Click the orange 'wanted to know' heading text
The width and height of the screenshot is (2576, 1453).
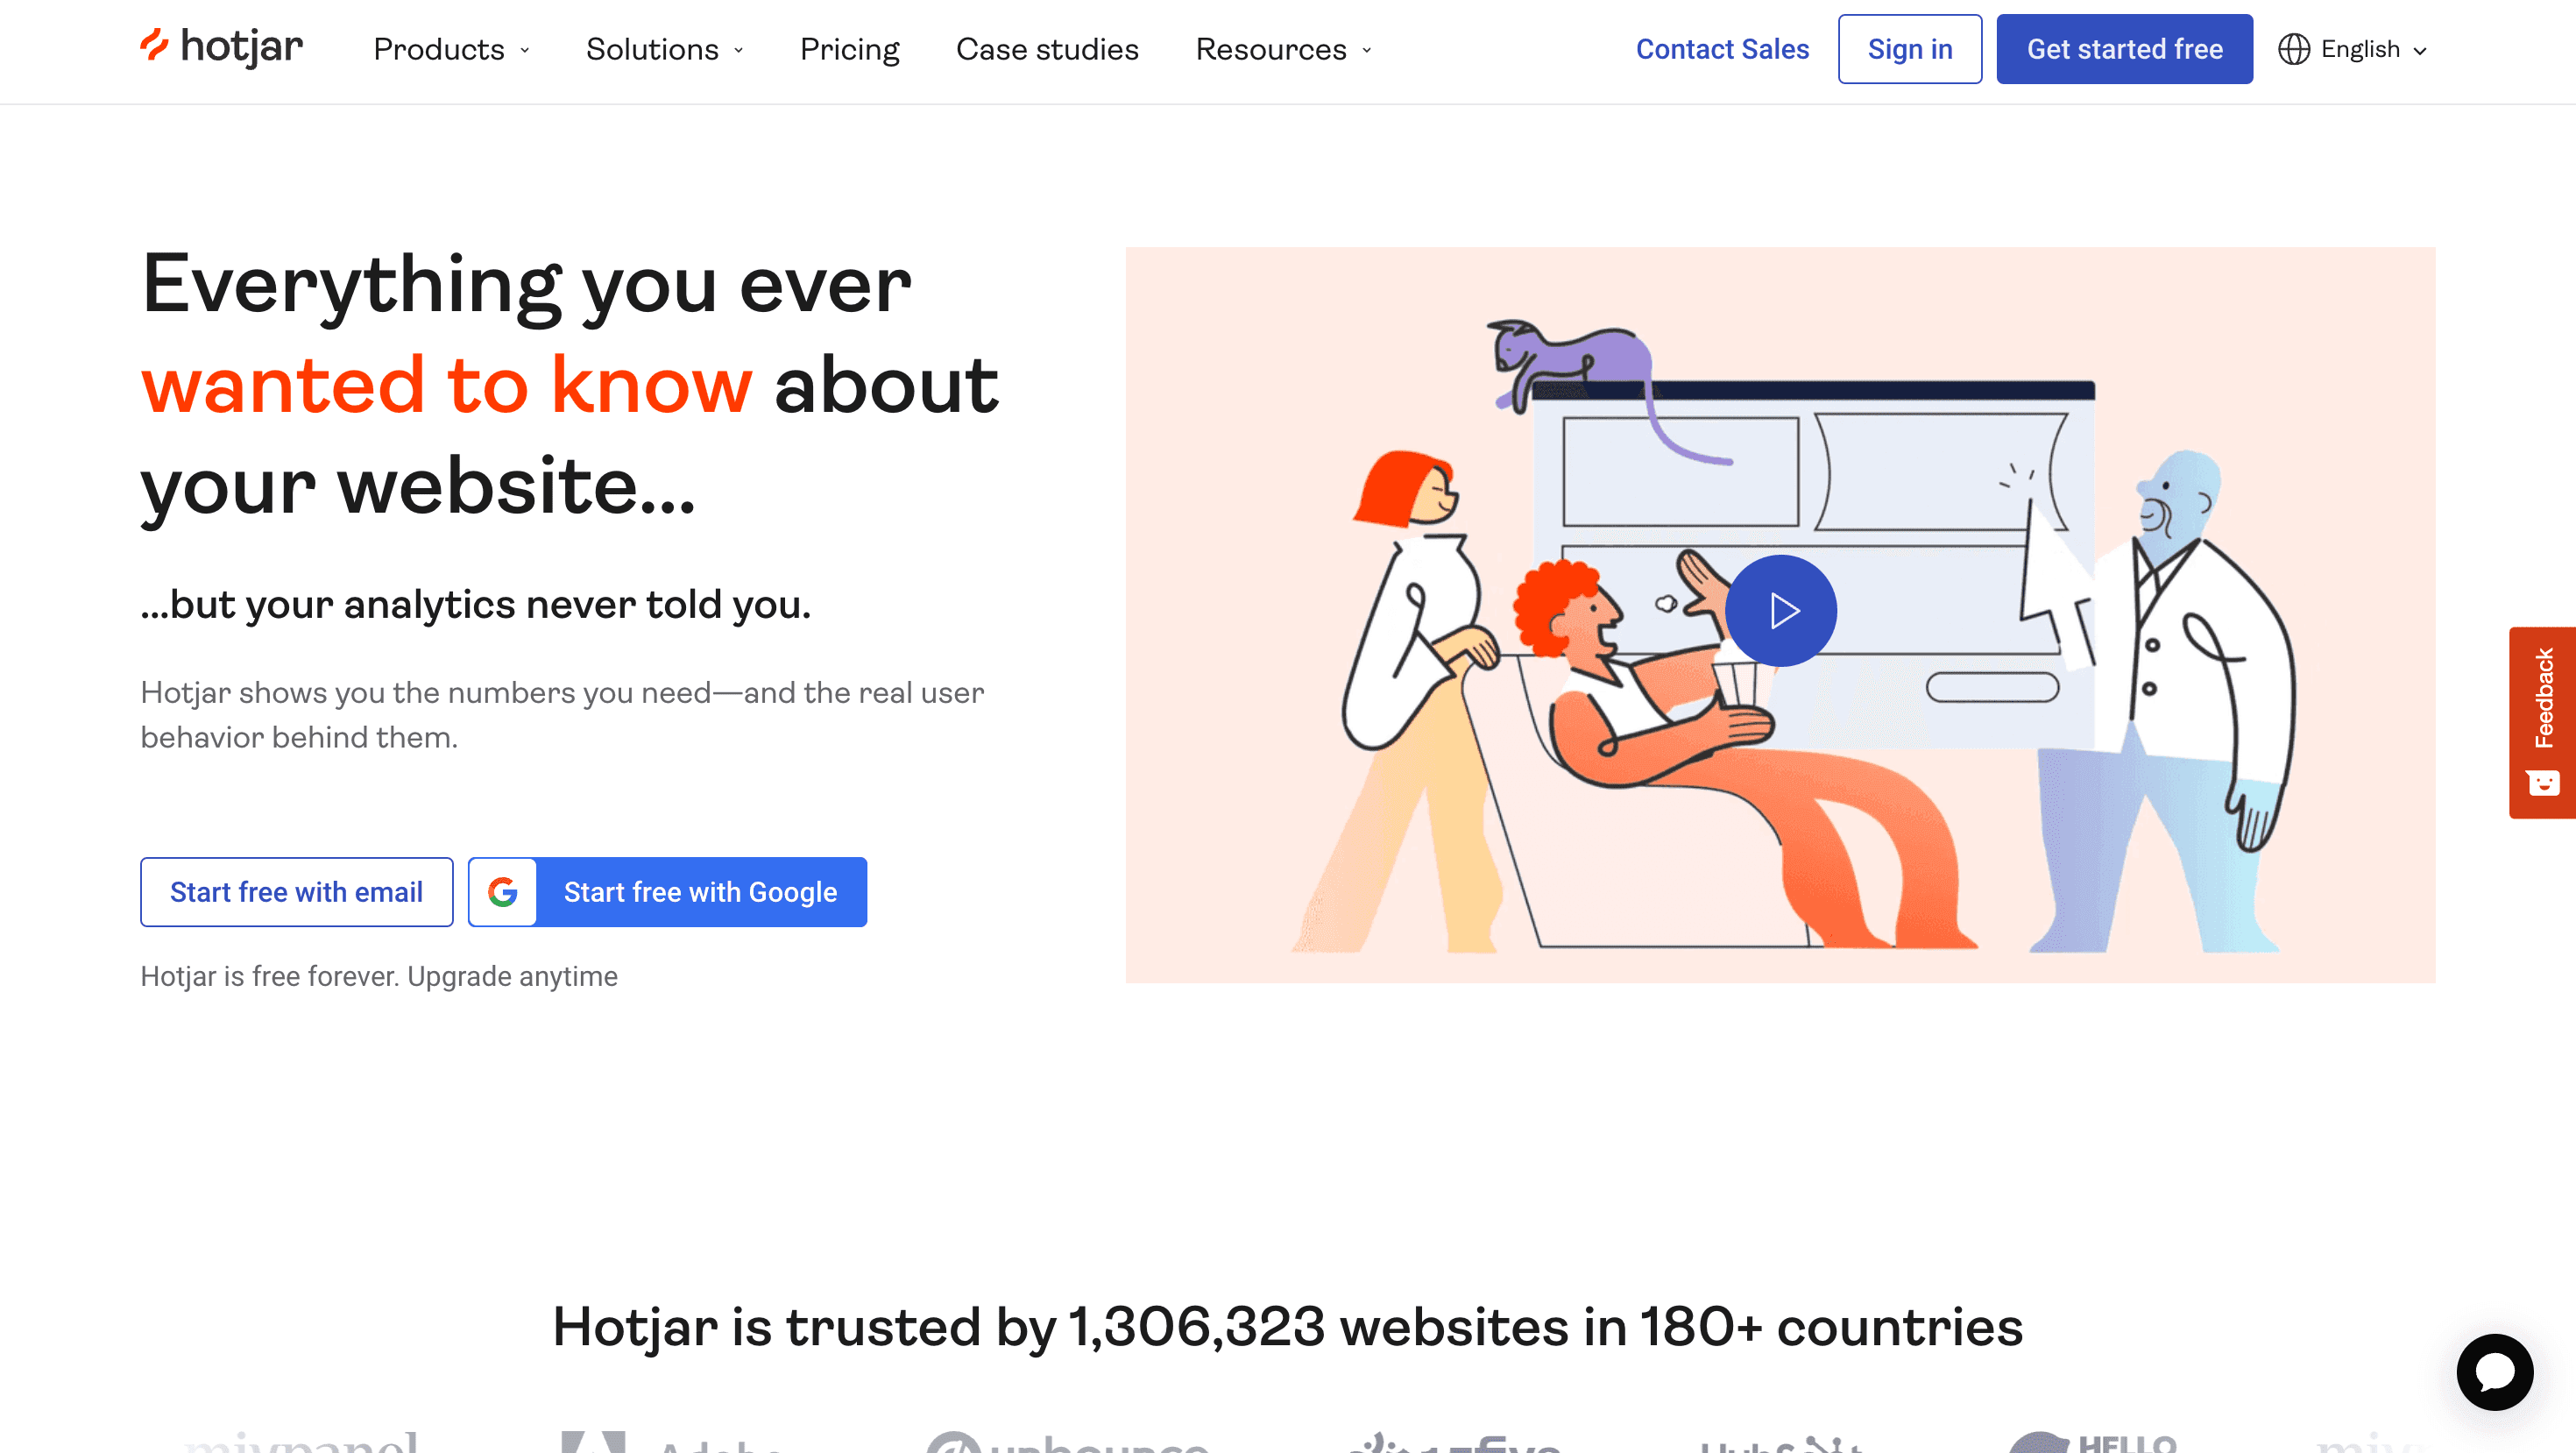click(x=446, y=385)
